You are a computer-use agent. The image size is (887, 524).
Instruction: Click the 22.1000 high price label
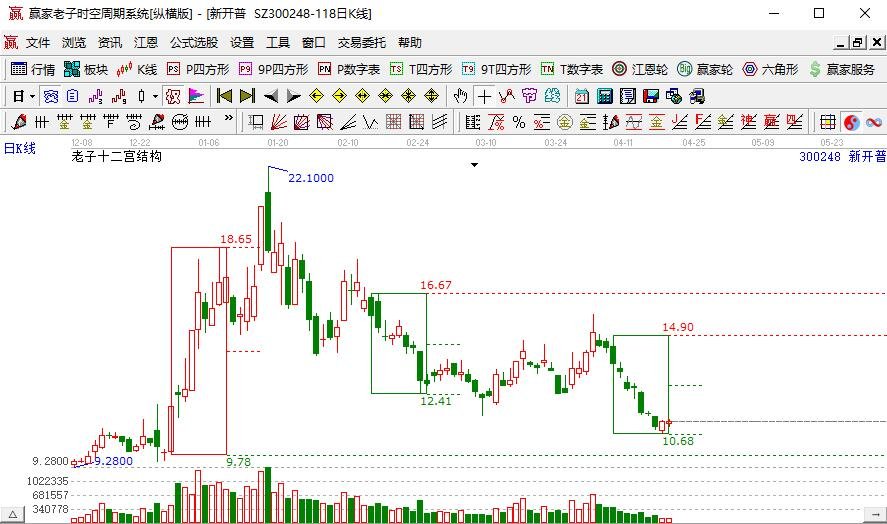click(311, 178)
